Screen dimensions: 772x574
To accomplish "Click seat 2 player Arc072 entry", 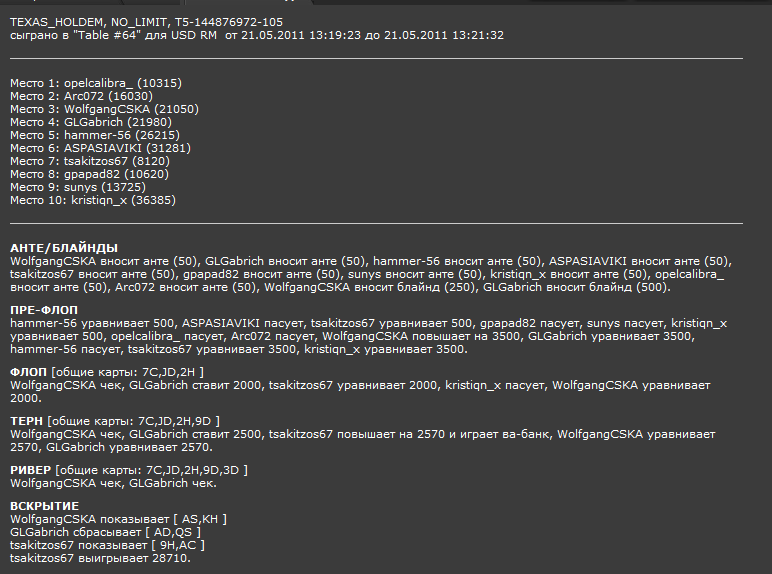I will click(x=82, y=96).
